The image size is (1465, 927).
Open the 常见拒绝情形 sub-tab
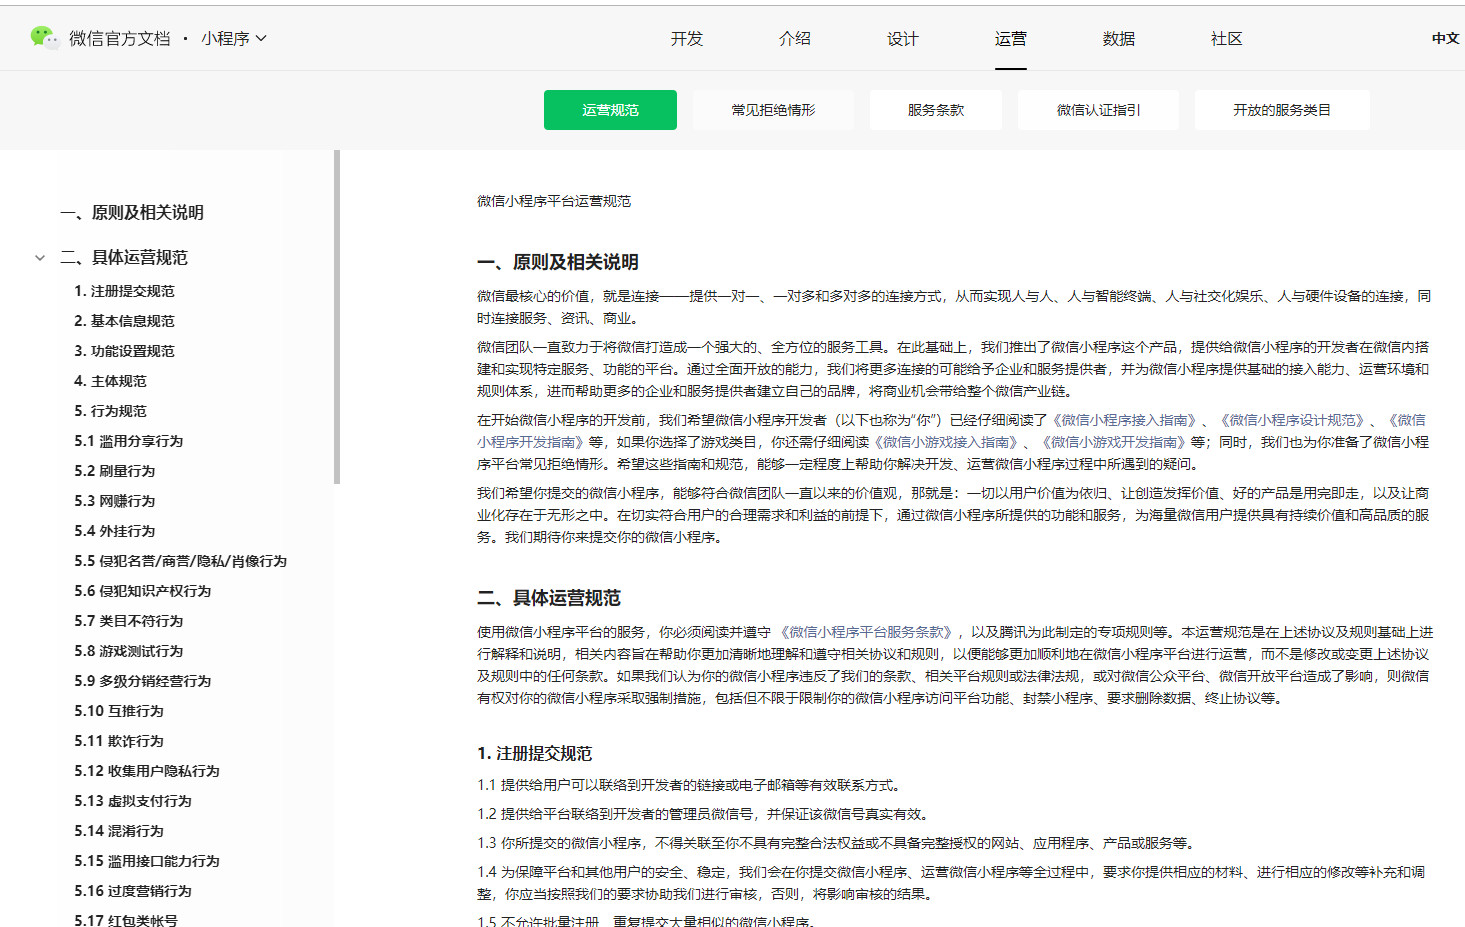(773, 110)
